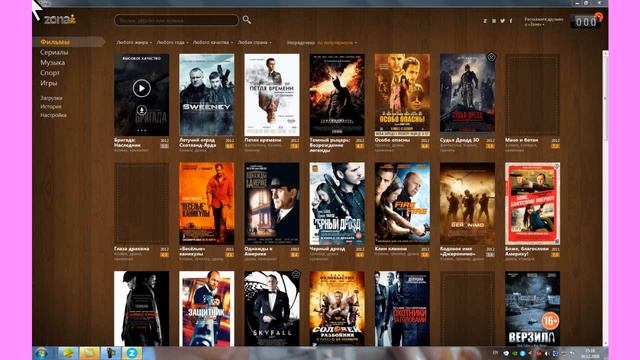Open История in the sidebar
This screenshot has height=360, width=640.
51,107
